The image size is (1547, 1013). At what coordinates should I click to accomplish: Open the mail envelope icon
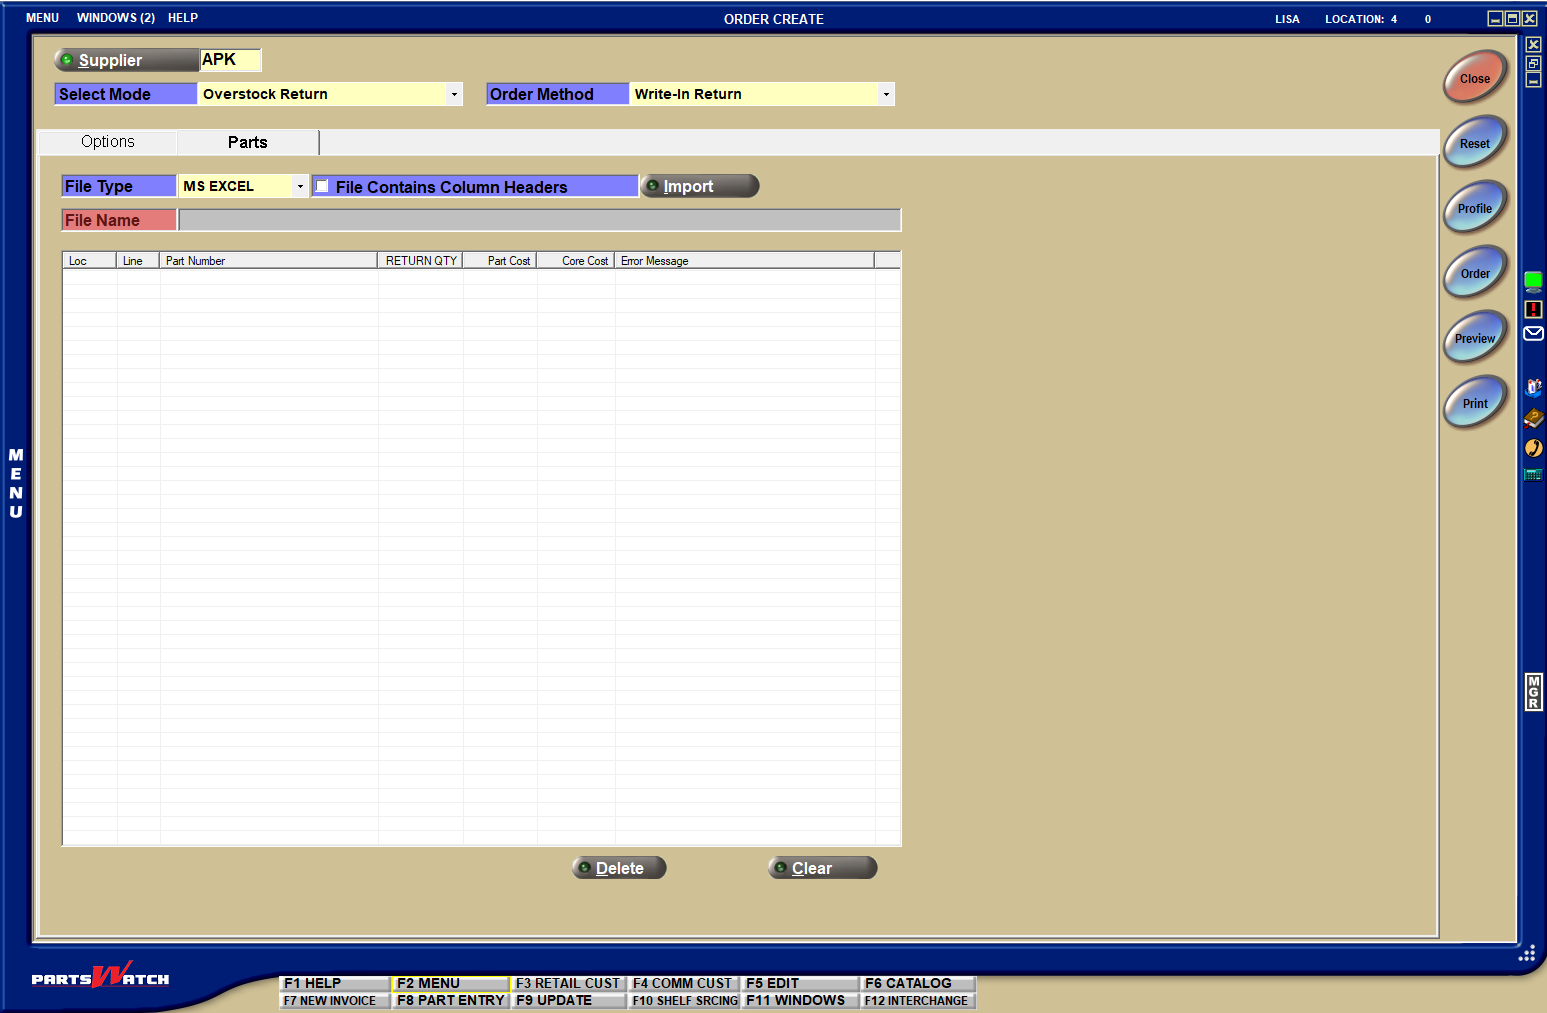(1533, 334)
